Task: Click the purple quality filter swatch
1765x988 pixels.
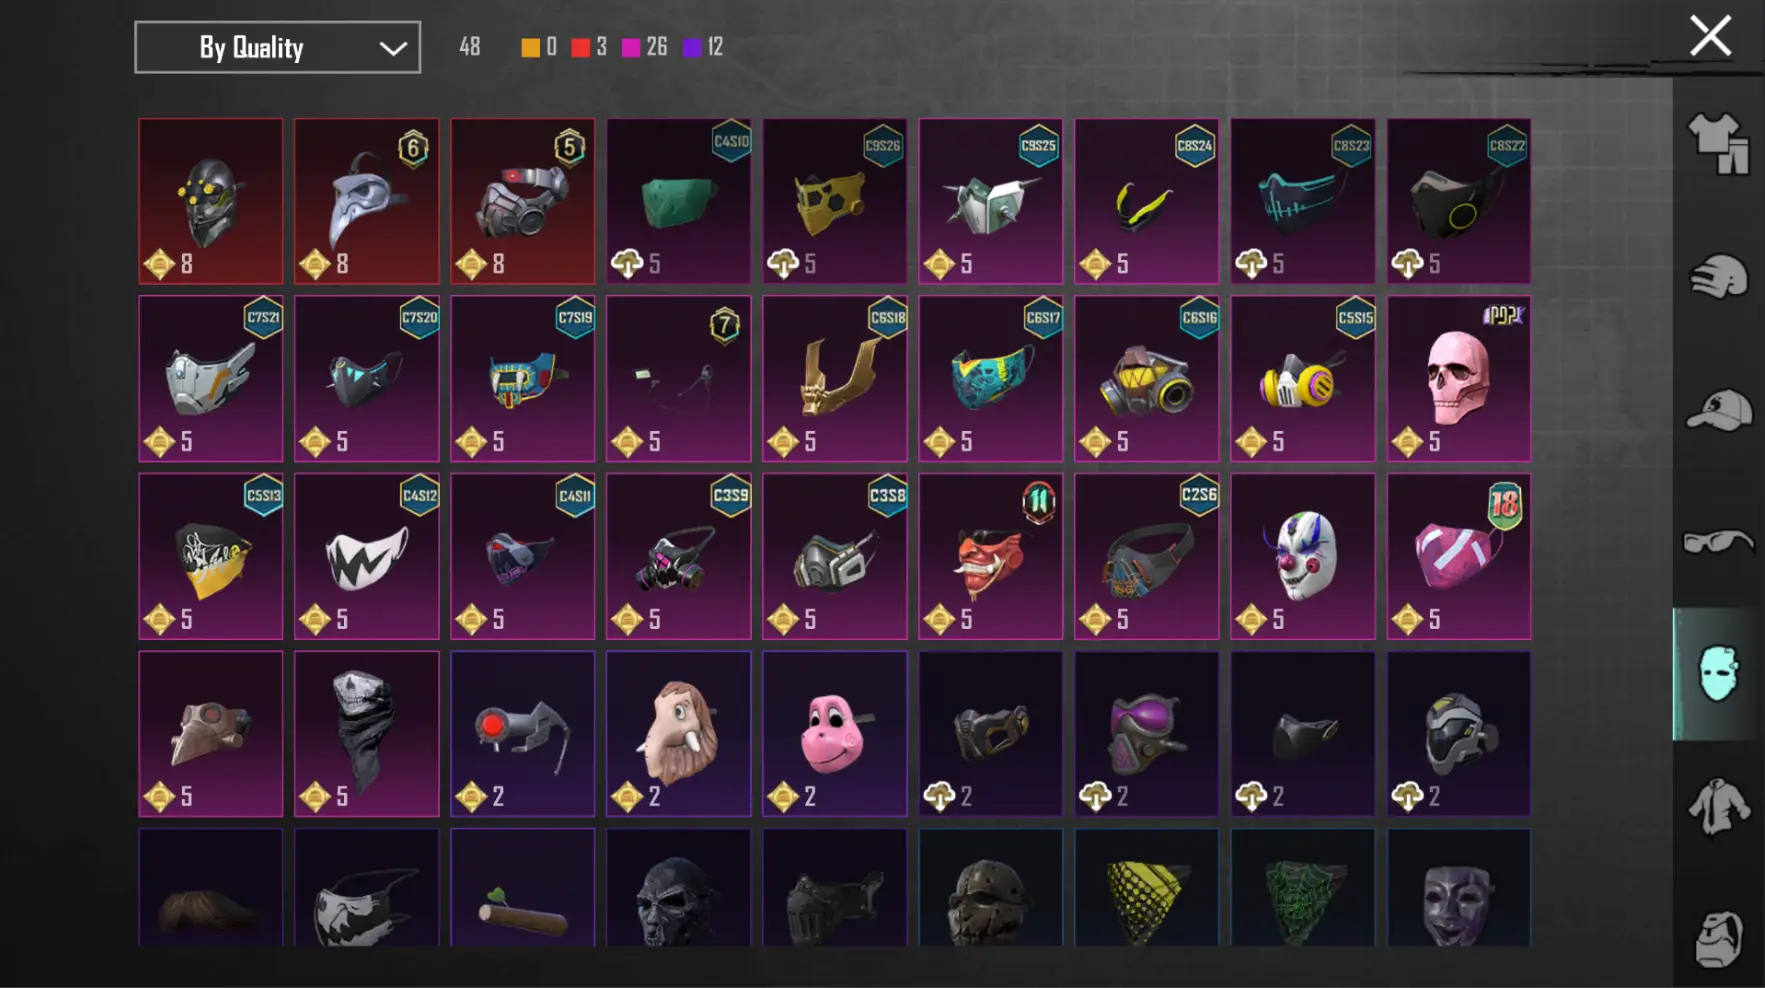Action: tap(692, 47)
